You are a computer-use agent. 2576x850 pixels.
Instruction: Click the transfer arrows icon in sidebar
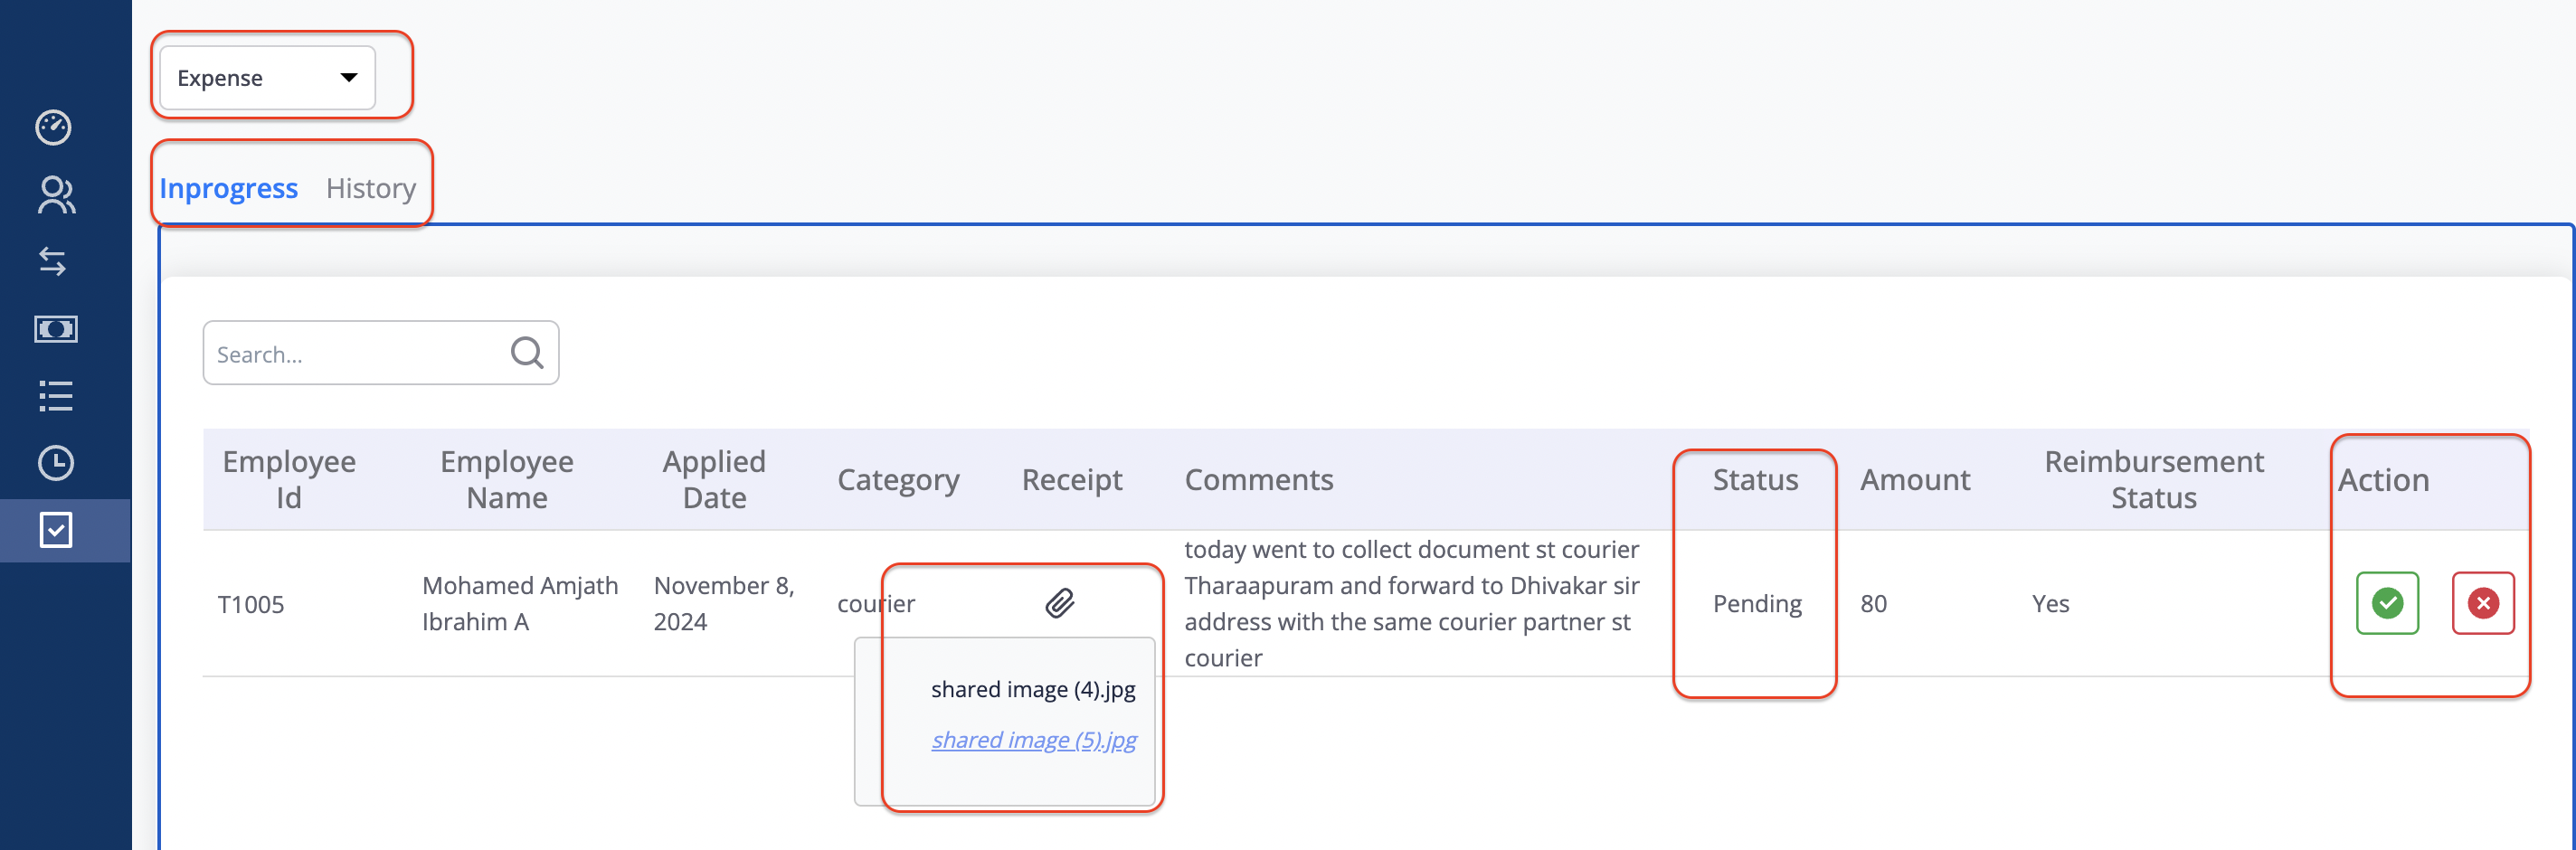tap(54, 262)
